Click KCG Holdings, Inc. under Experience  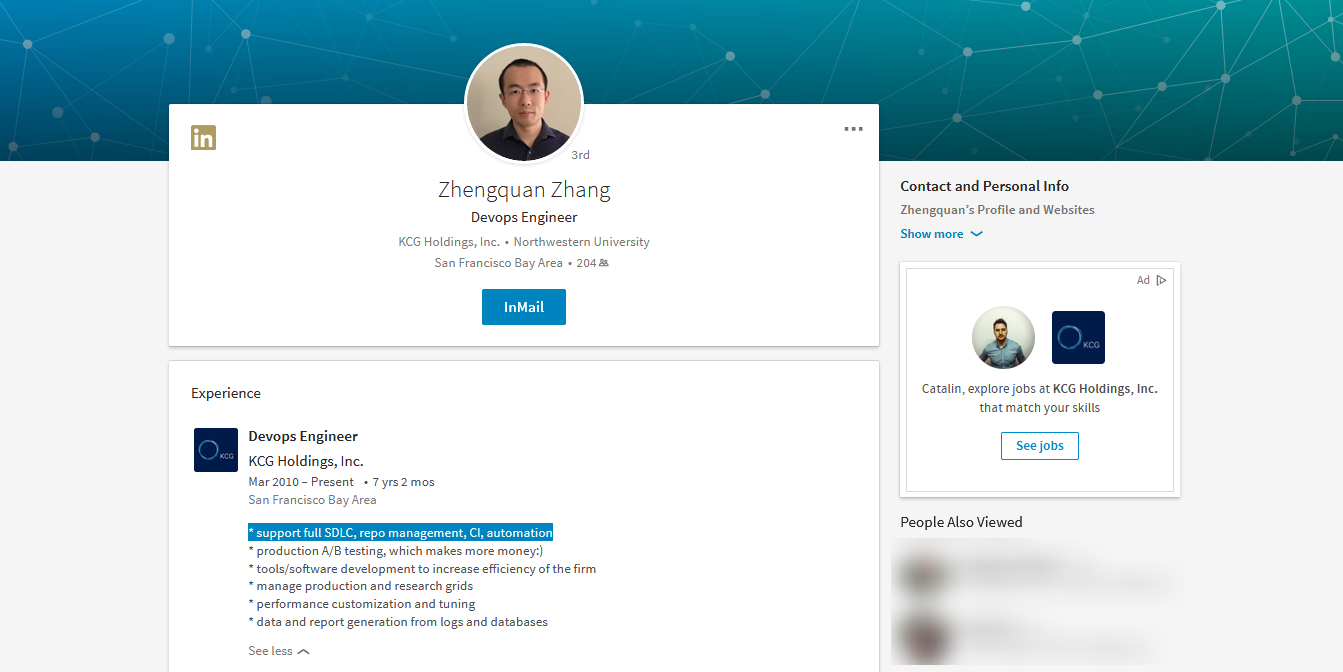306,461
